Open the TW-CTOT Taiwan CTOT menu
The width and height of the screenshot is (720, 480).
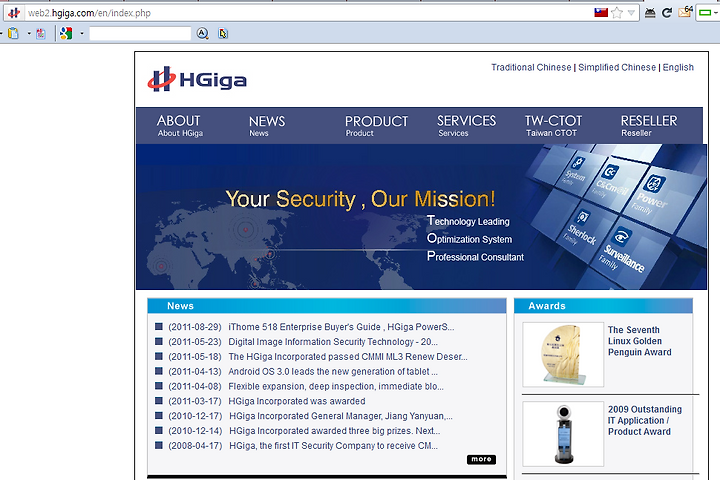[553, 126]
